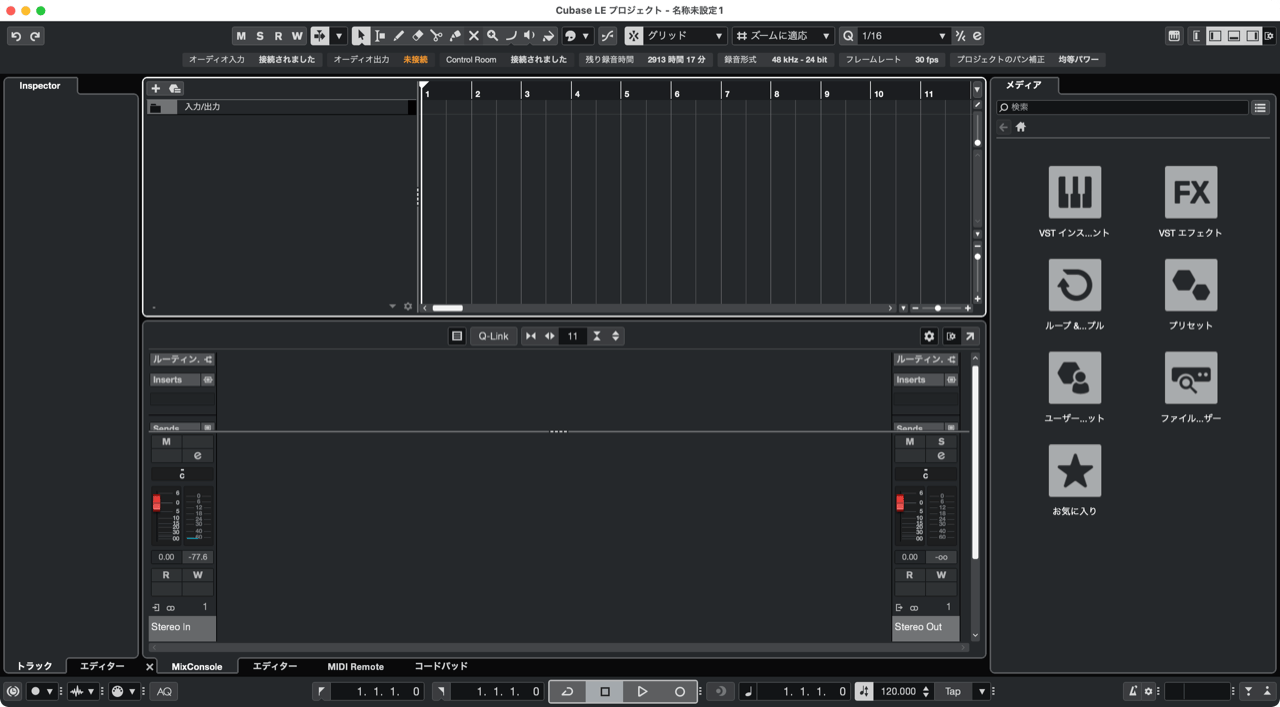Click the Q-Link button
This screenshot has width=1280, height=707.
pos(493,336)
